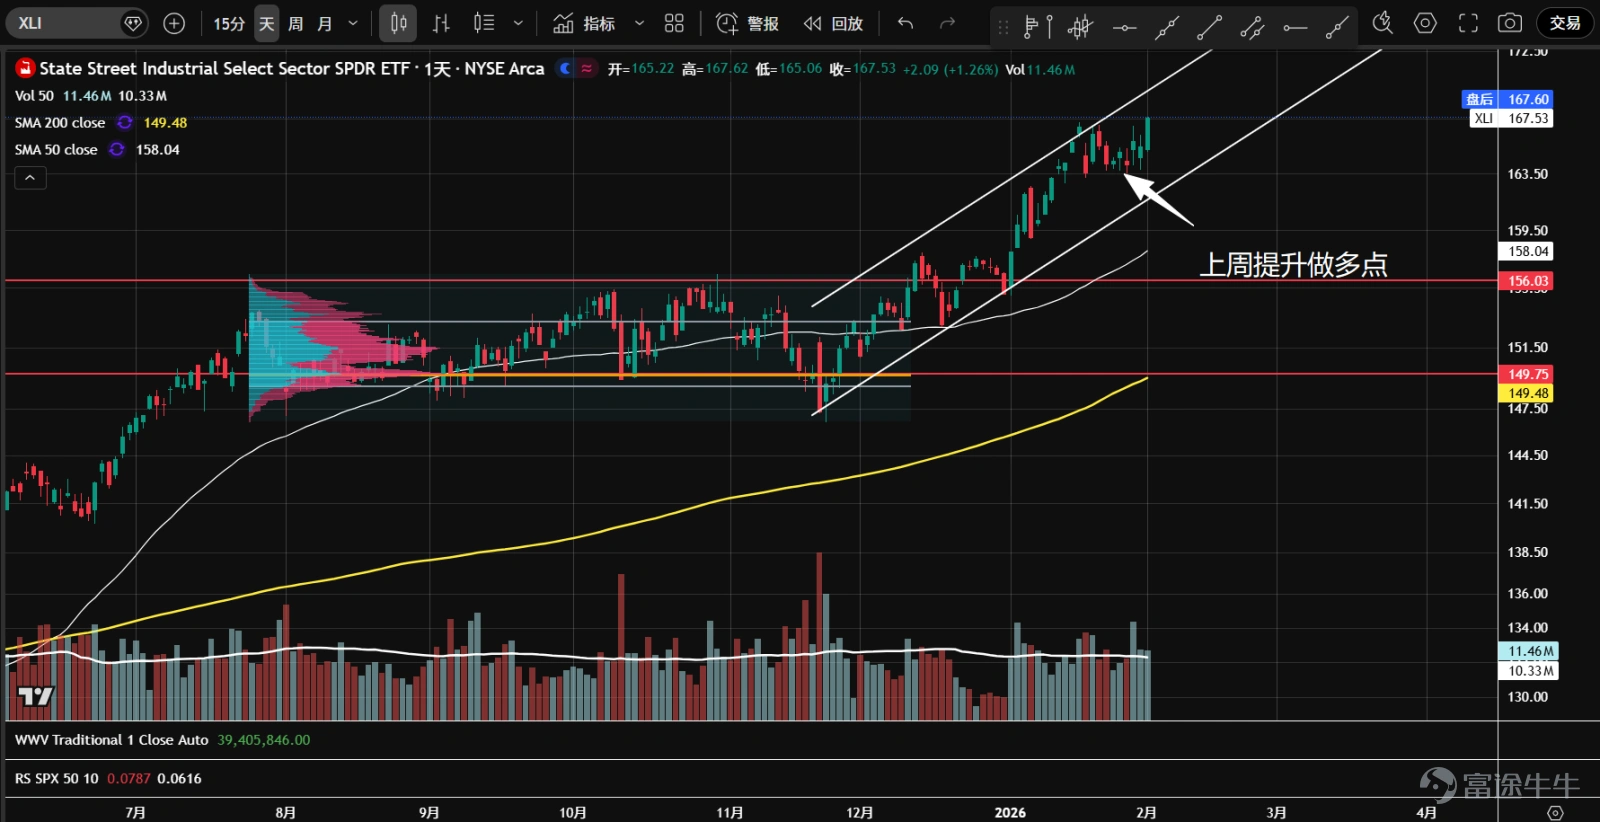Click the red XLI symbol logo
This screenshot has width=1600, height=822.
click(x=25, y=68)
